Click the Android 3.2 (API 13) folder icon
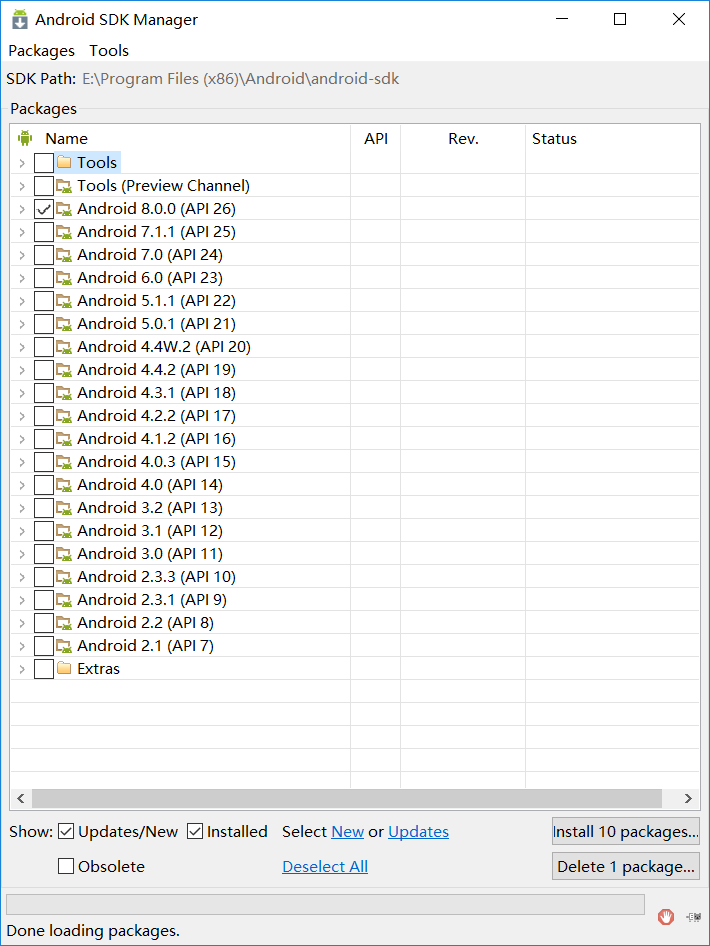Image resolution: width=710 pixels, height=946 pixels. click(x=64, y=507)
